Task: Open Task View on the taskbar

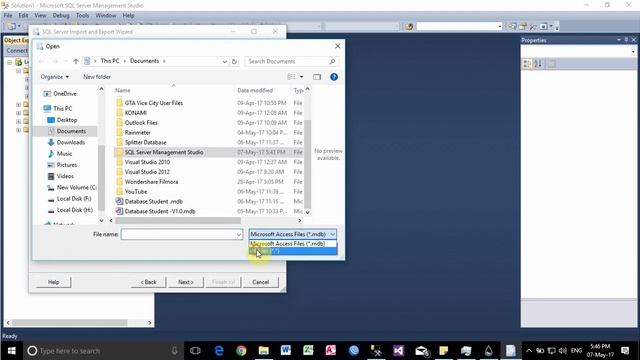Action: coord(195,351)
